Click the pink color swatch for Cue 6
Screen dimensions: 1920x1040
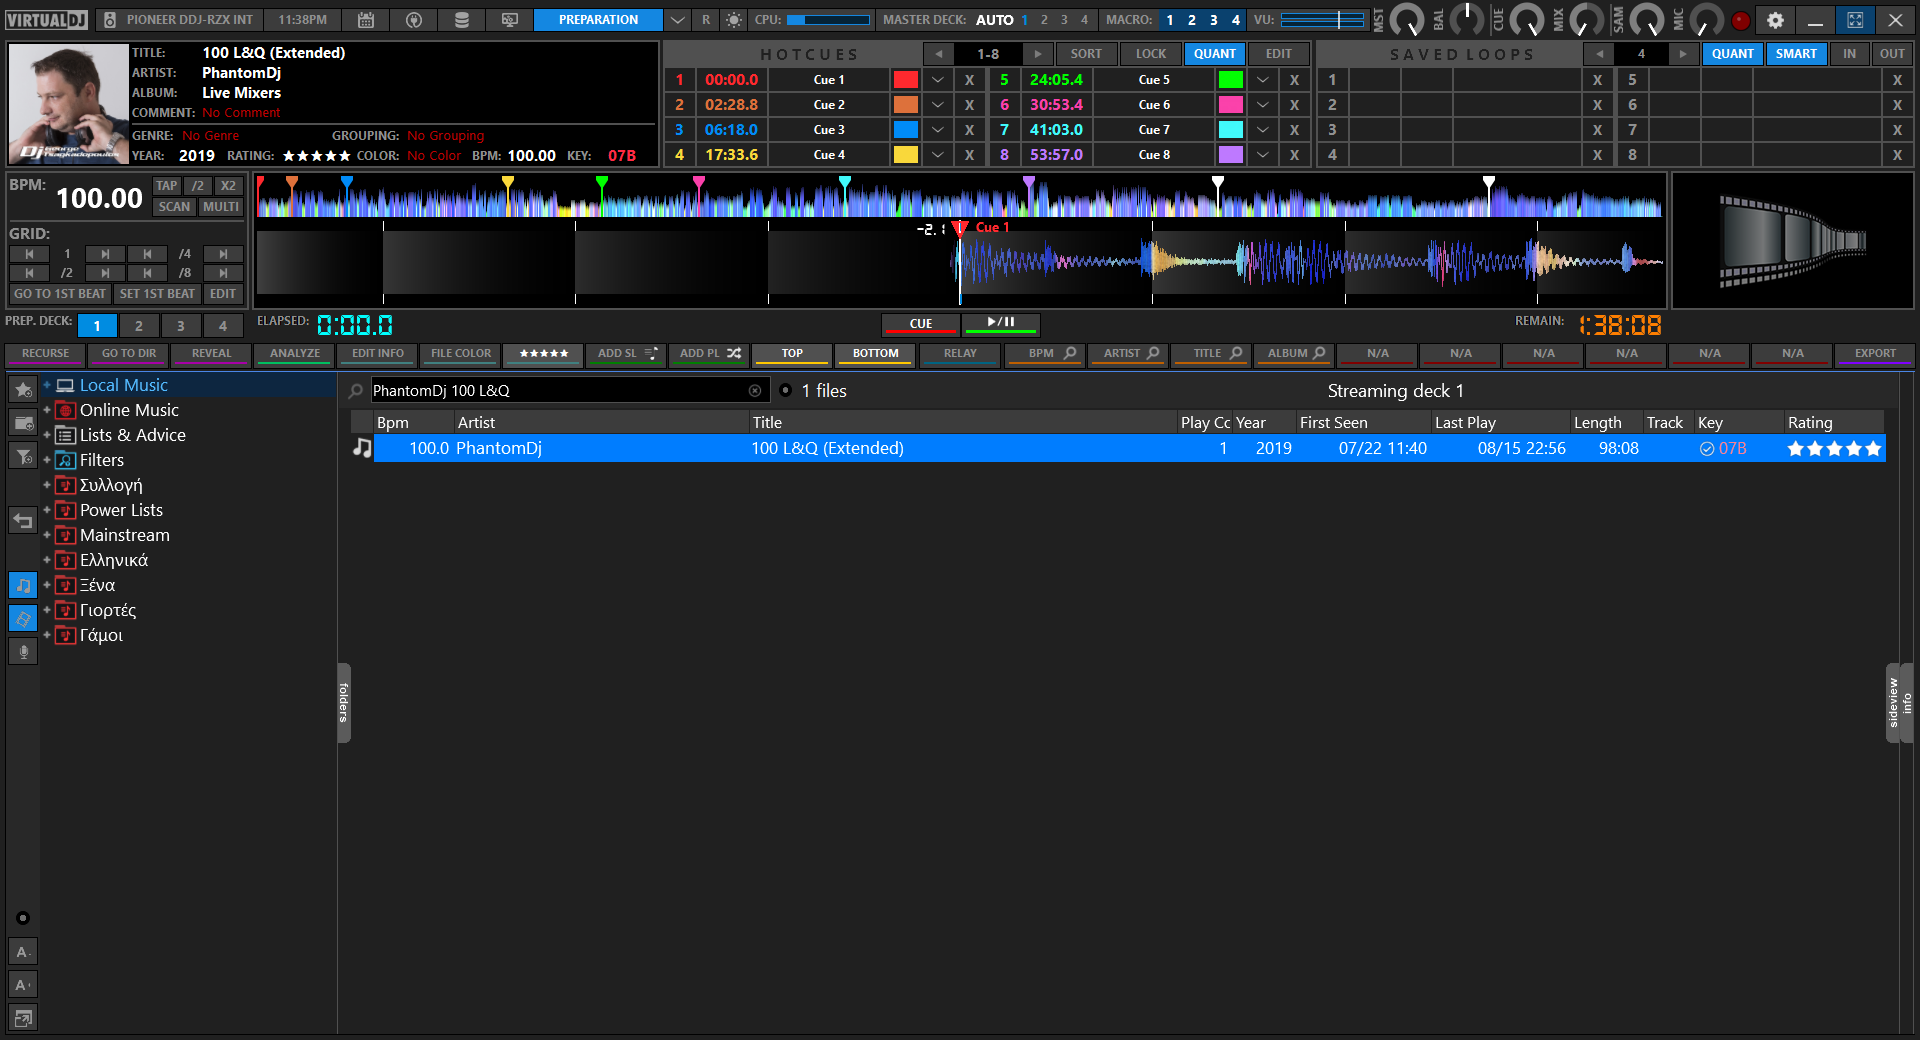1231,105
